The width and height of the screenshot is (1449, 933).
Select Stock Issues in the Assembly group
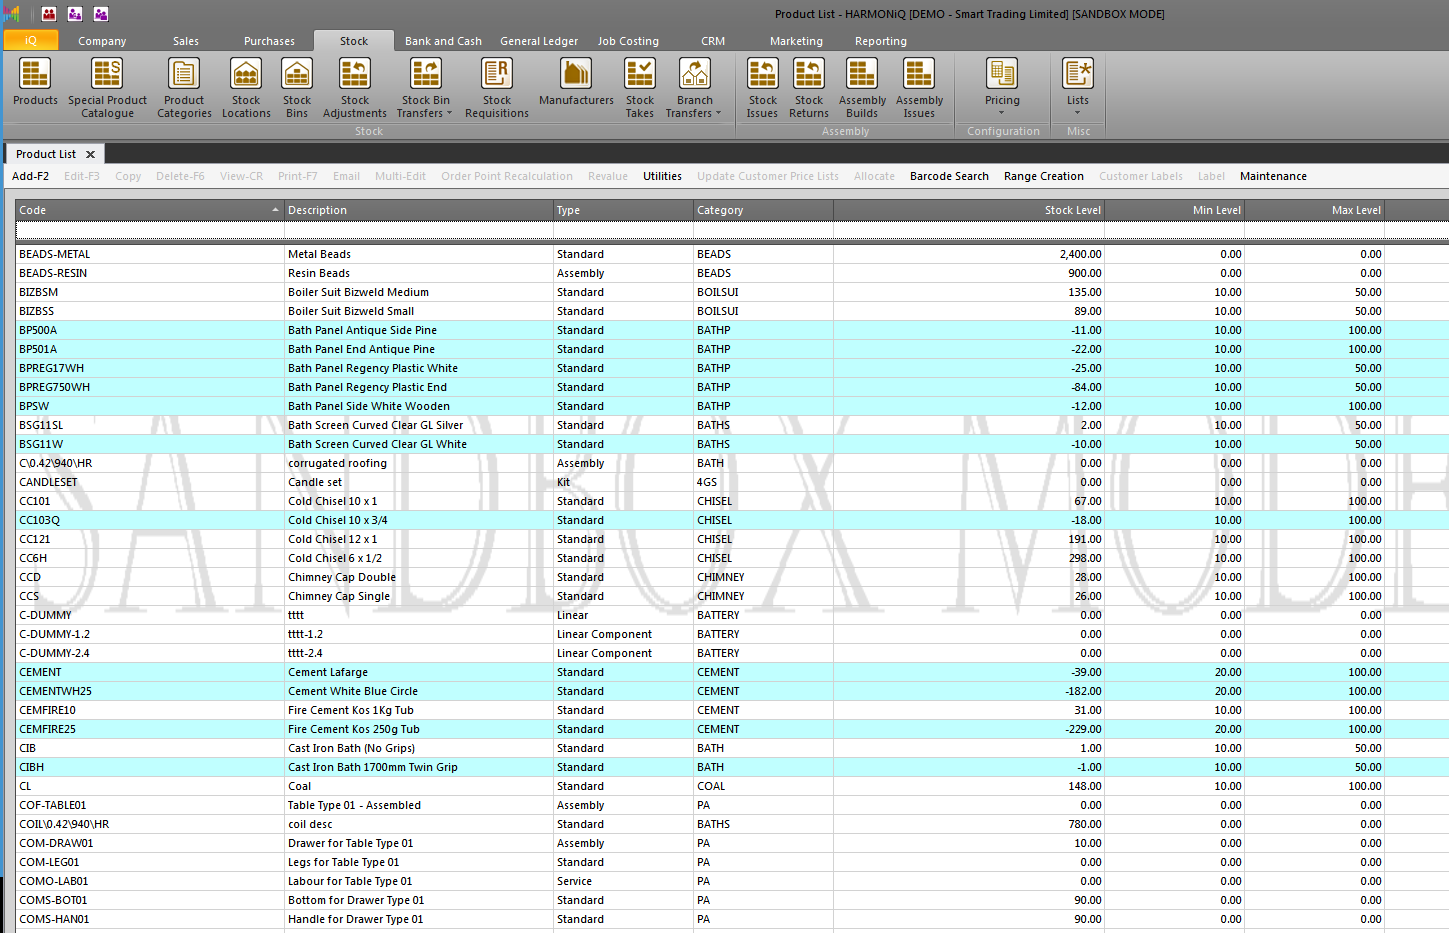(x=762, y=87)
